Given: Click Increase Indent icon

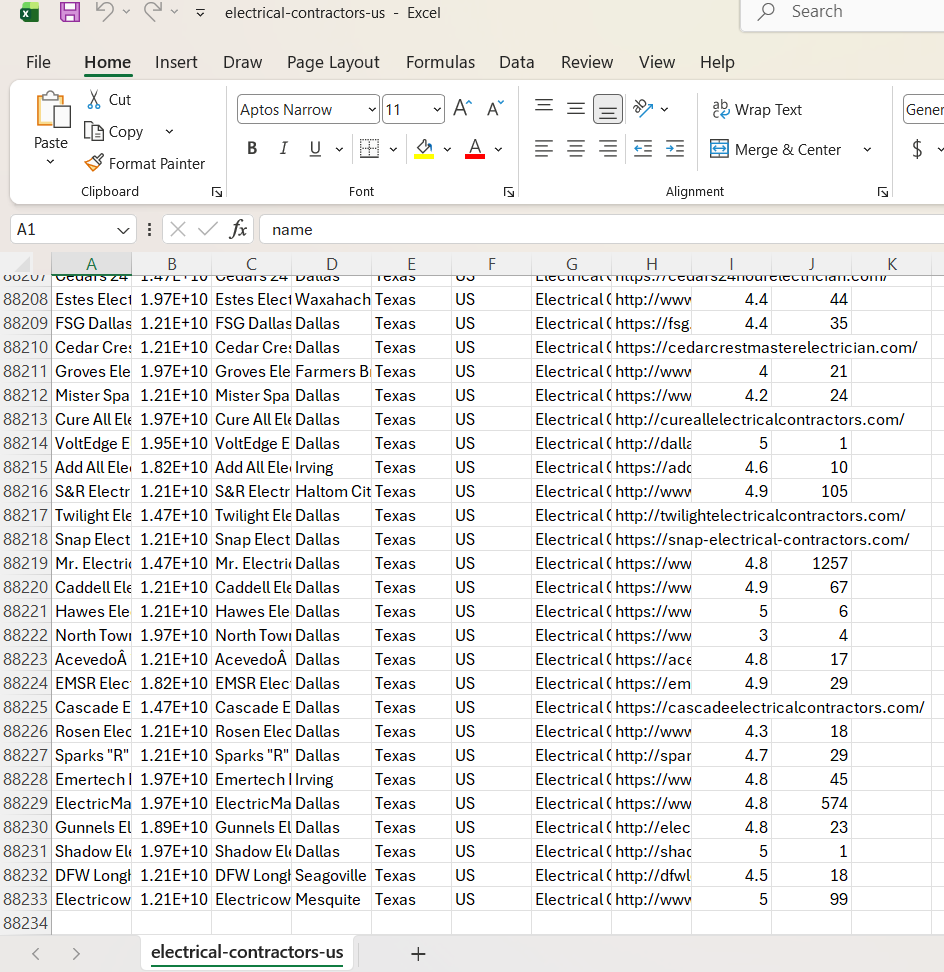Looking at the screenshot, I should (x=675, y=148).
